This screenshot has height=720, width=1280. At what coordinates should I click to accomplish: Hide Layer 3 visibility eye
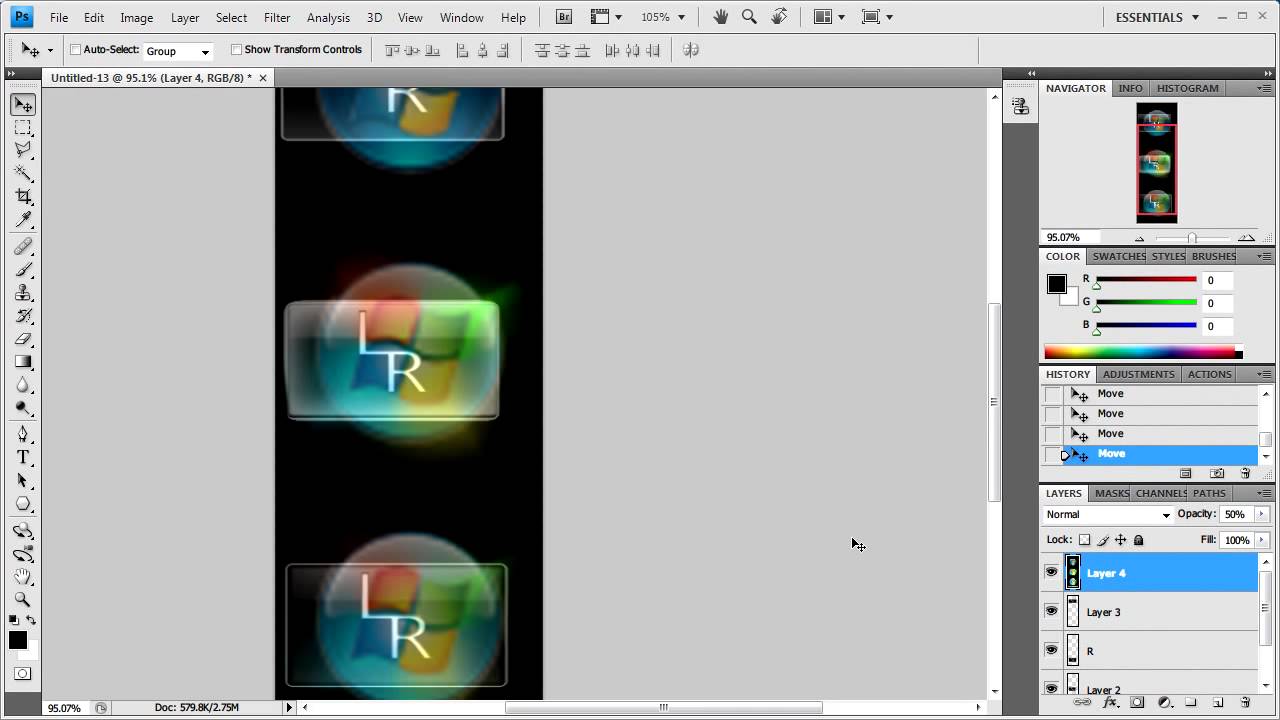pyautogui.click(x=1051, y=611)
